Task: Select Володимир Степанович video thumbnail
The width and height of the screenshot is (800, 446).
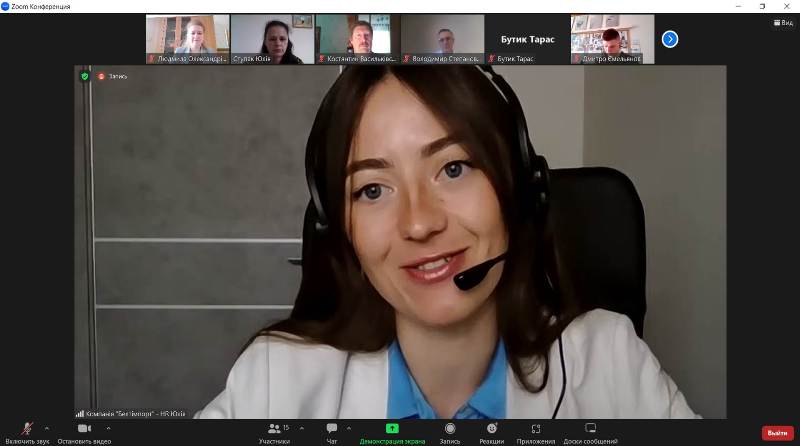Action: click(x=442, y=39)
